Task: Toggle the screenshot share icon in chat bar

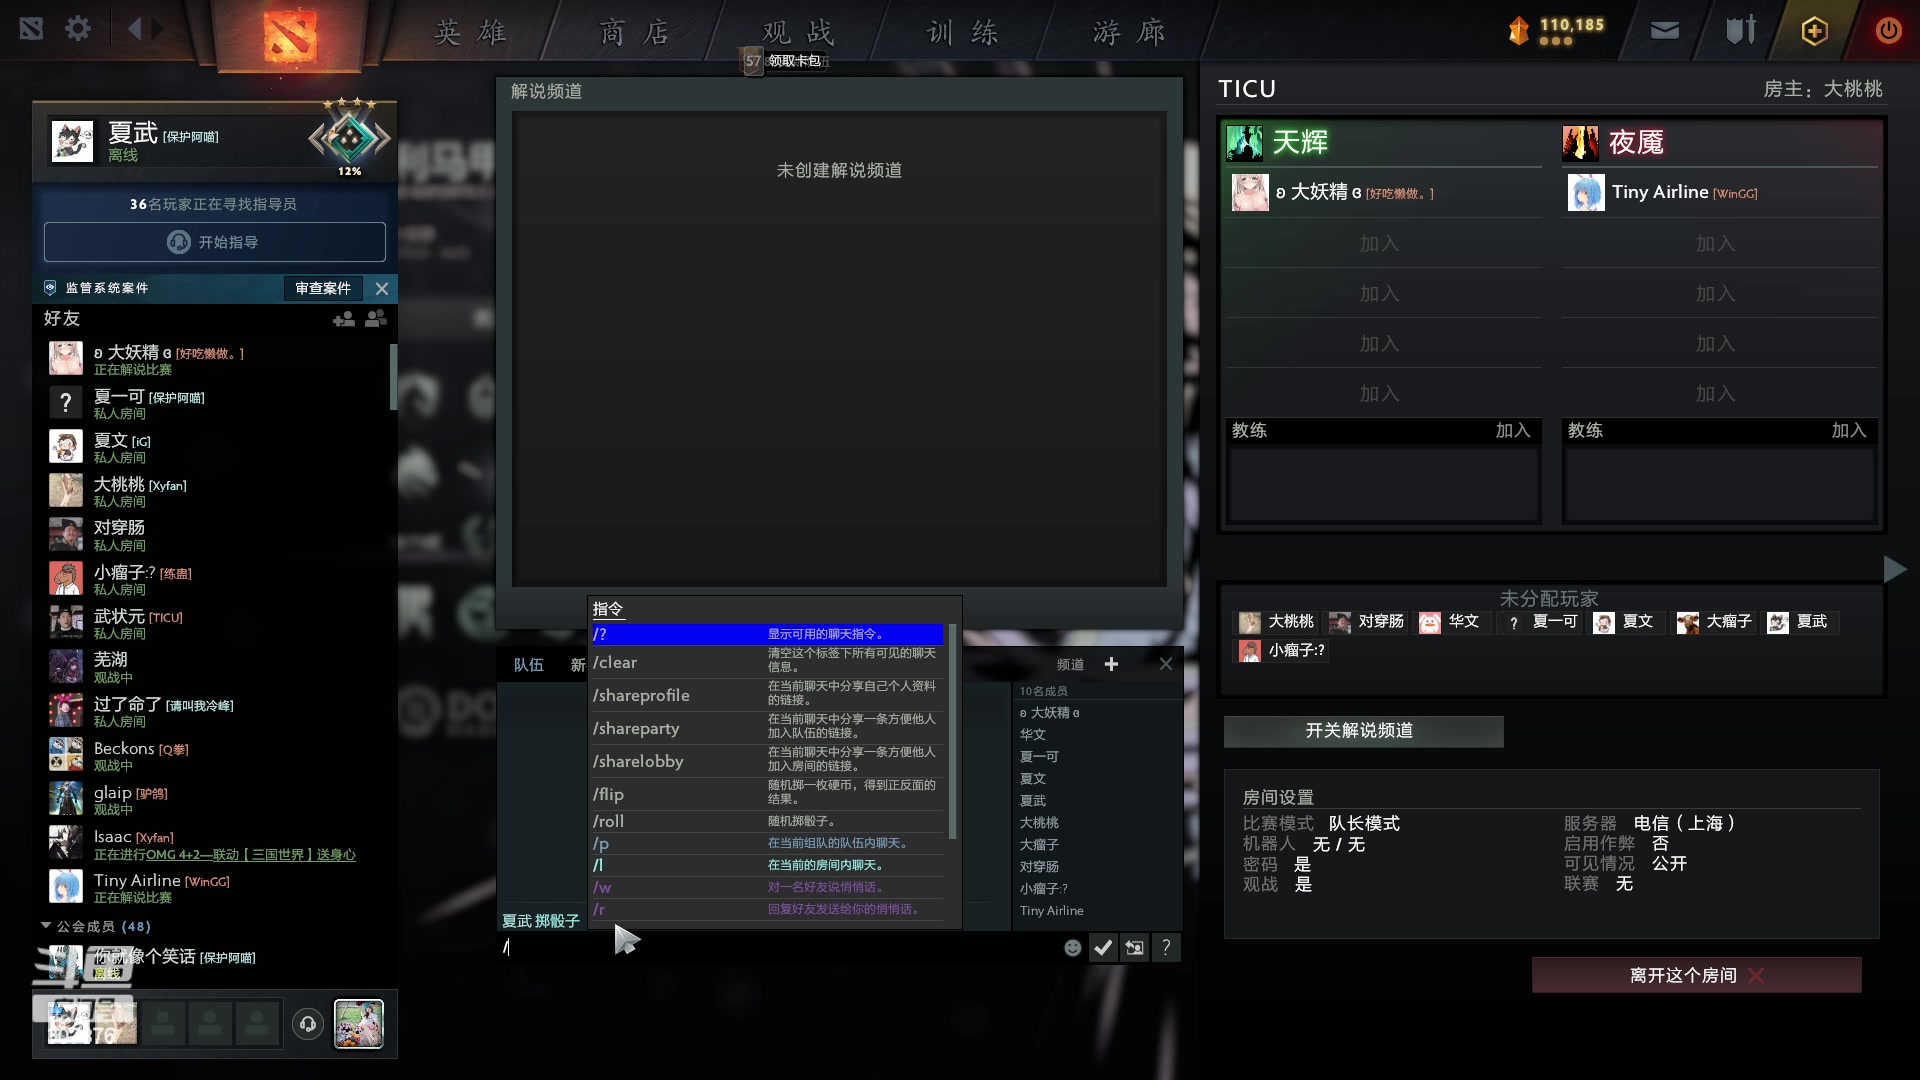Action: pyautogui.click(x=1134, y=947)
